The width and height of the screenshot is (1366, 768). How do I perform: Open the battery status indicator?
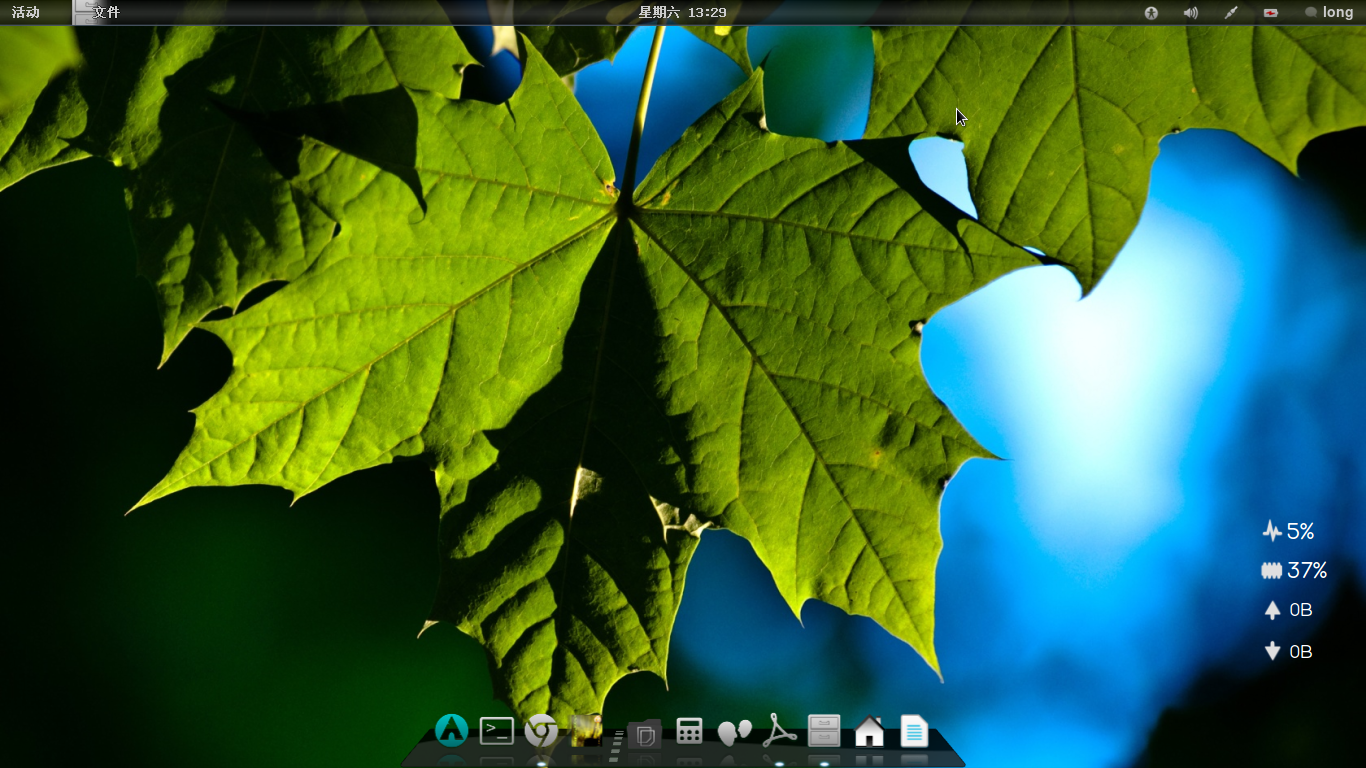pos(1270,13)
